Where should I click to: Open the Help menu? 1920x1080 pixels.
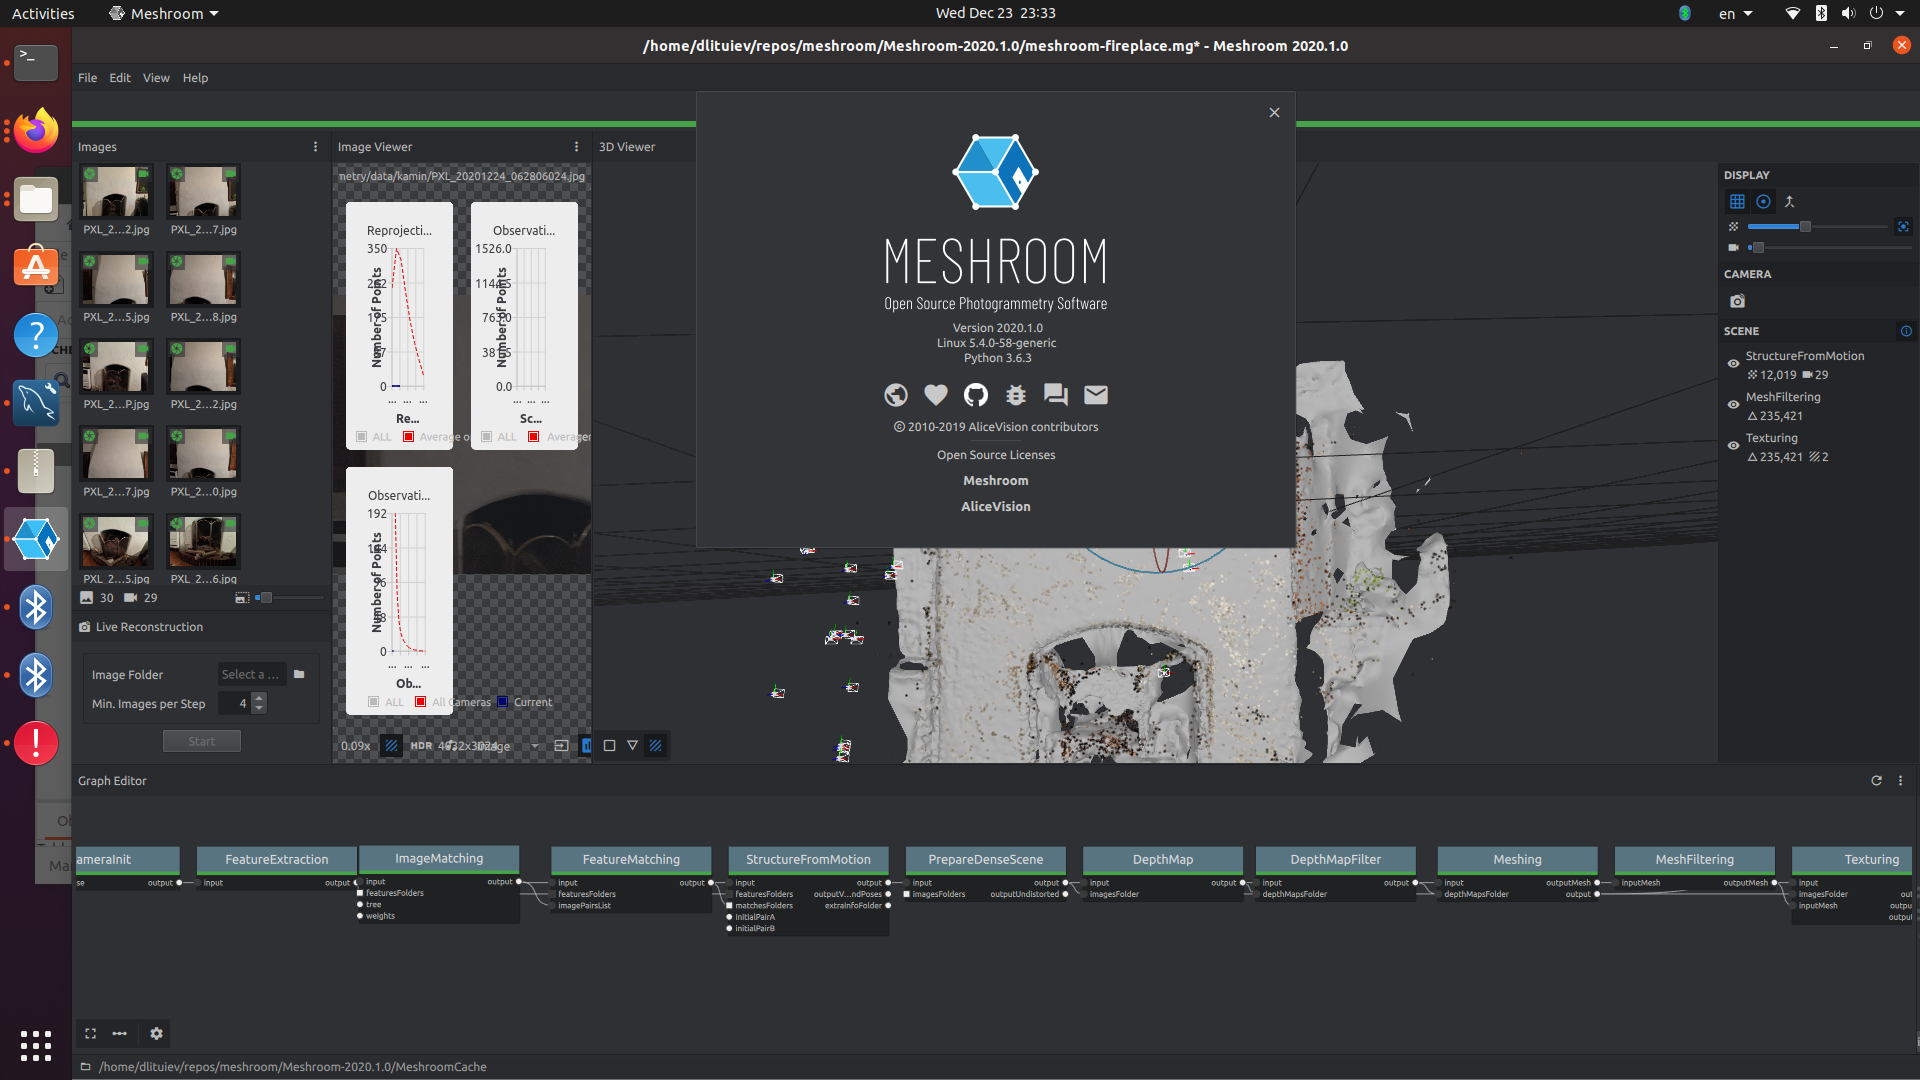click(195, 78)
